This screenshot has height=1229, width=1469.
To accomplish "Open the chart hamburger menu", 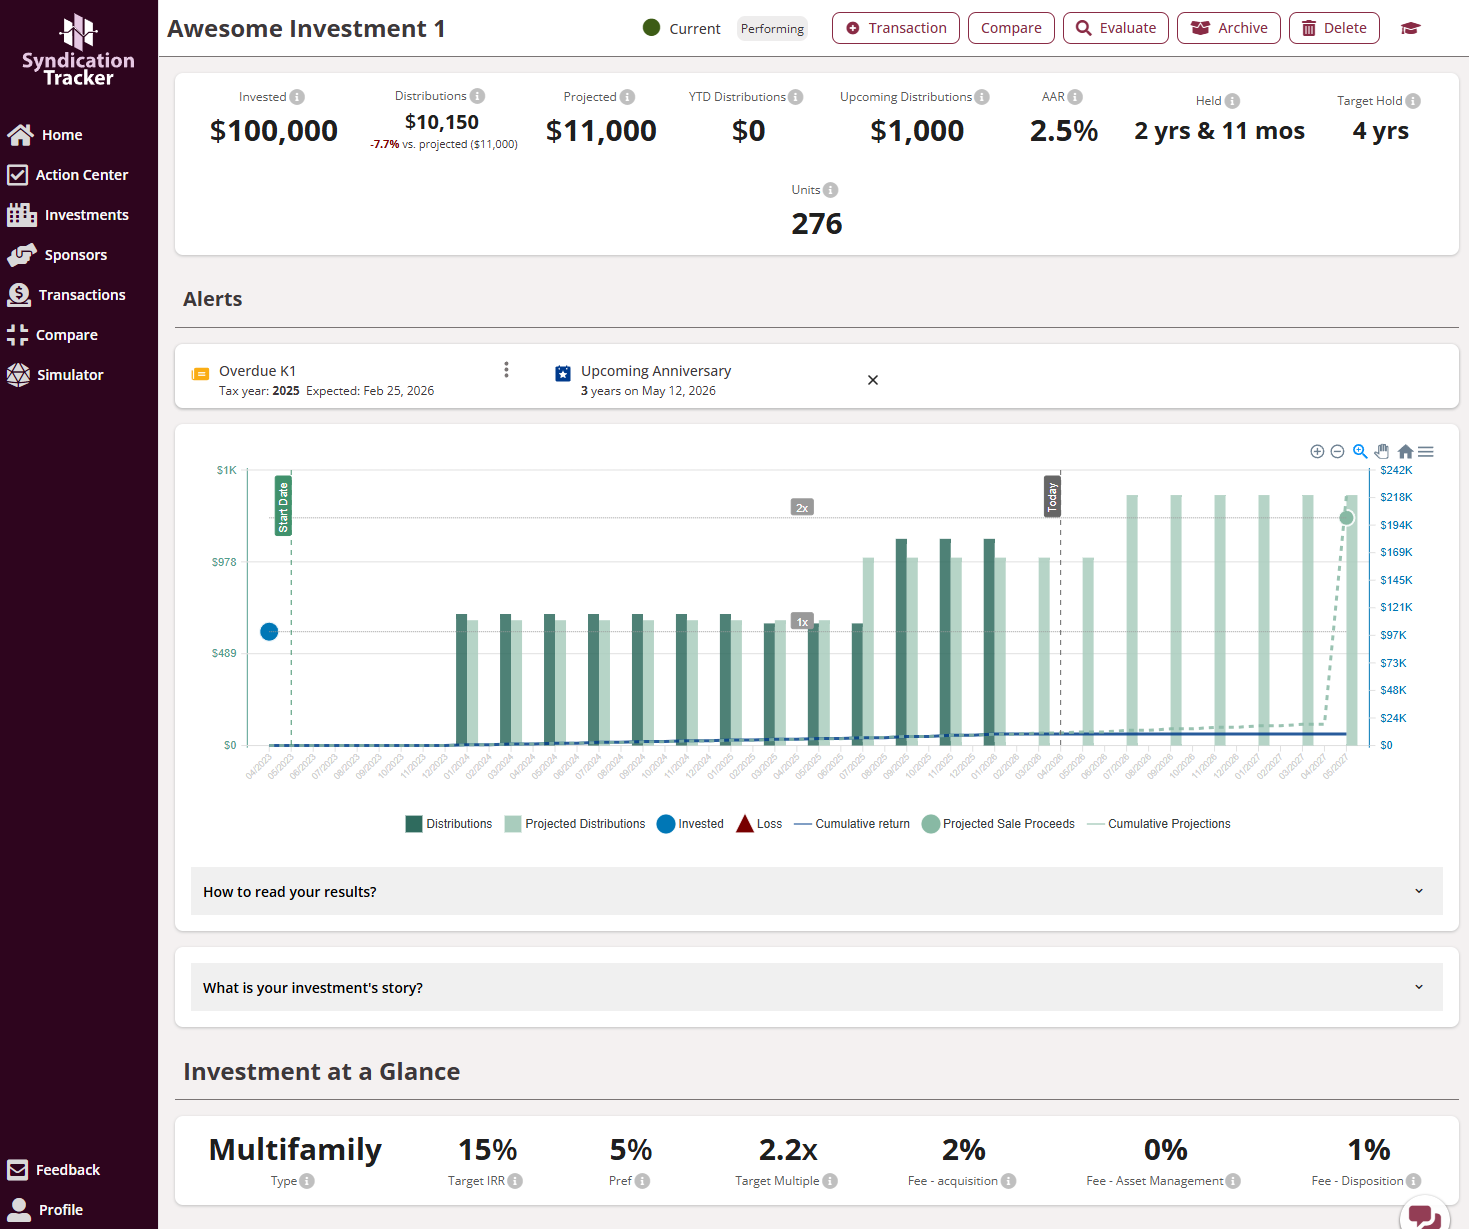I will (1426, 452).
